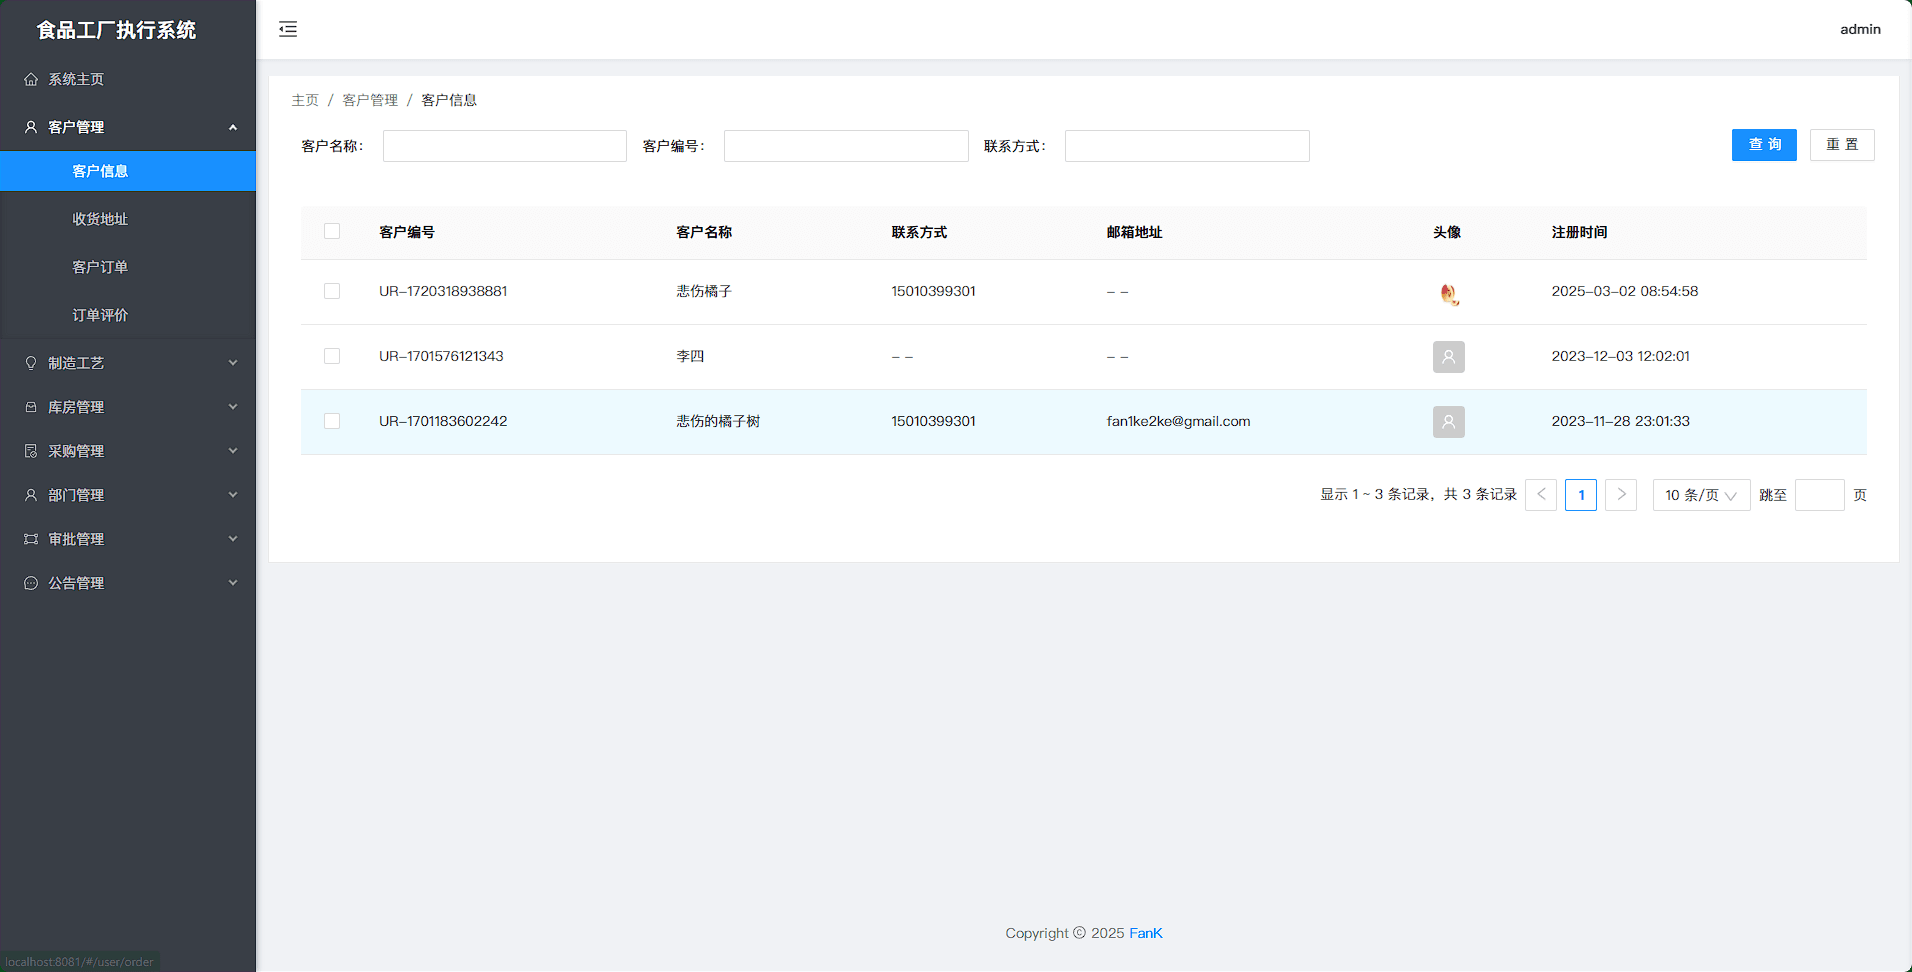Select the checkbox for customer 李四
Screen dimensions: 1912x972
332,356
